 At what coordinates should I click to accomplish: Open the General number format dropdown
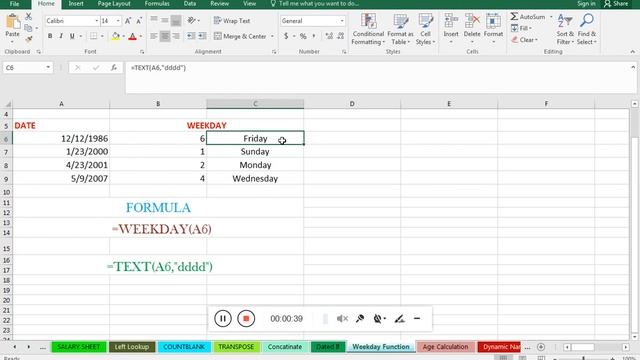[x=342, y=21]
